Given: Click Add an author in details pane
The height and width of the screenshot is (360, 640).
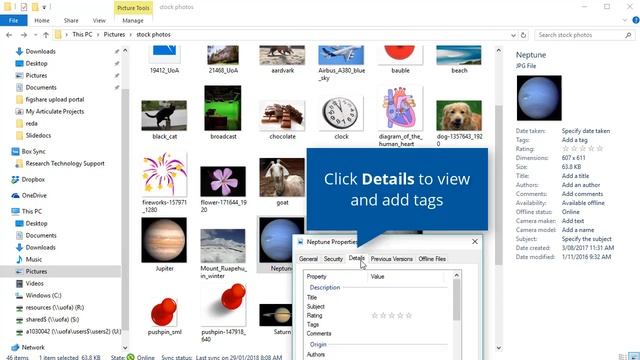Looking at the screenshot, I should coord(581,185).
